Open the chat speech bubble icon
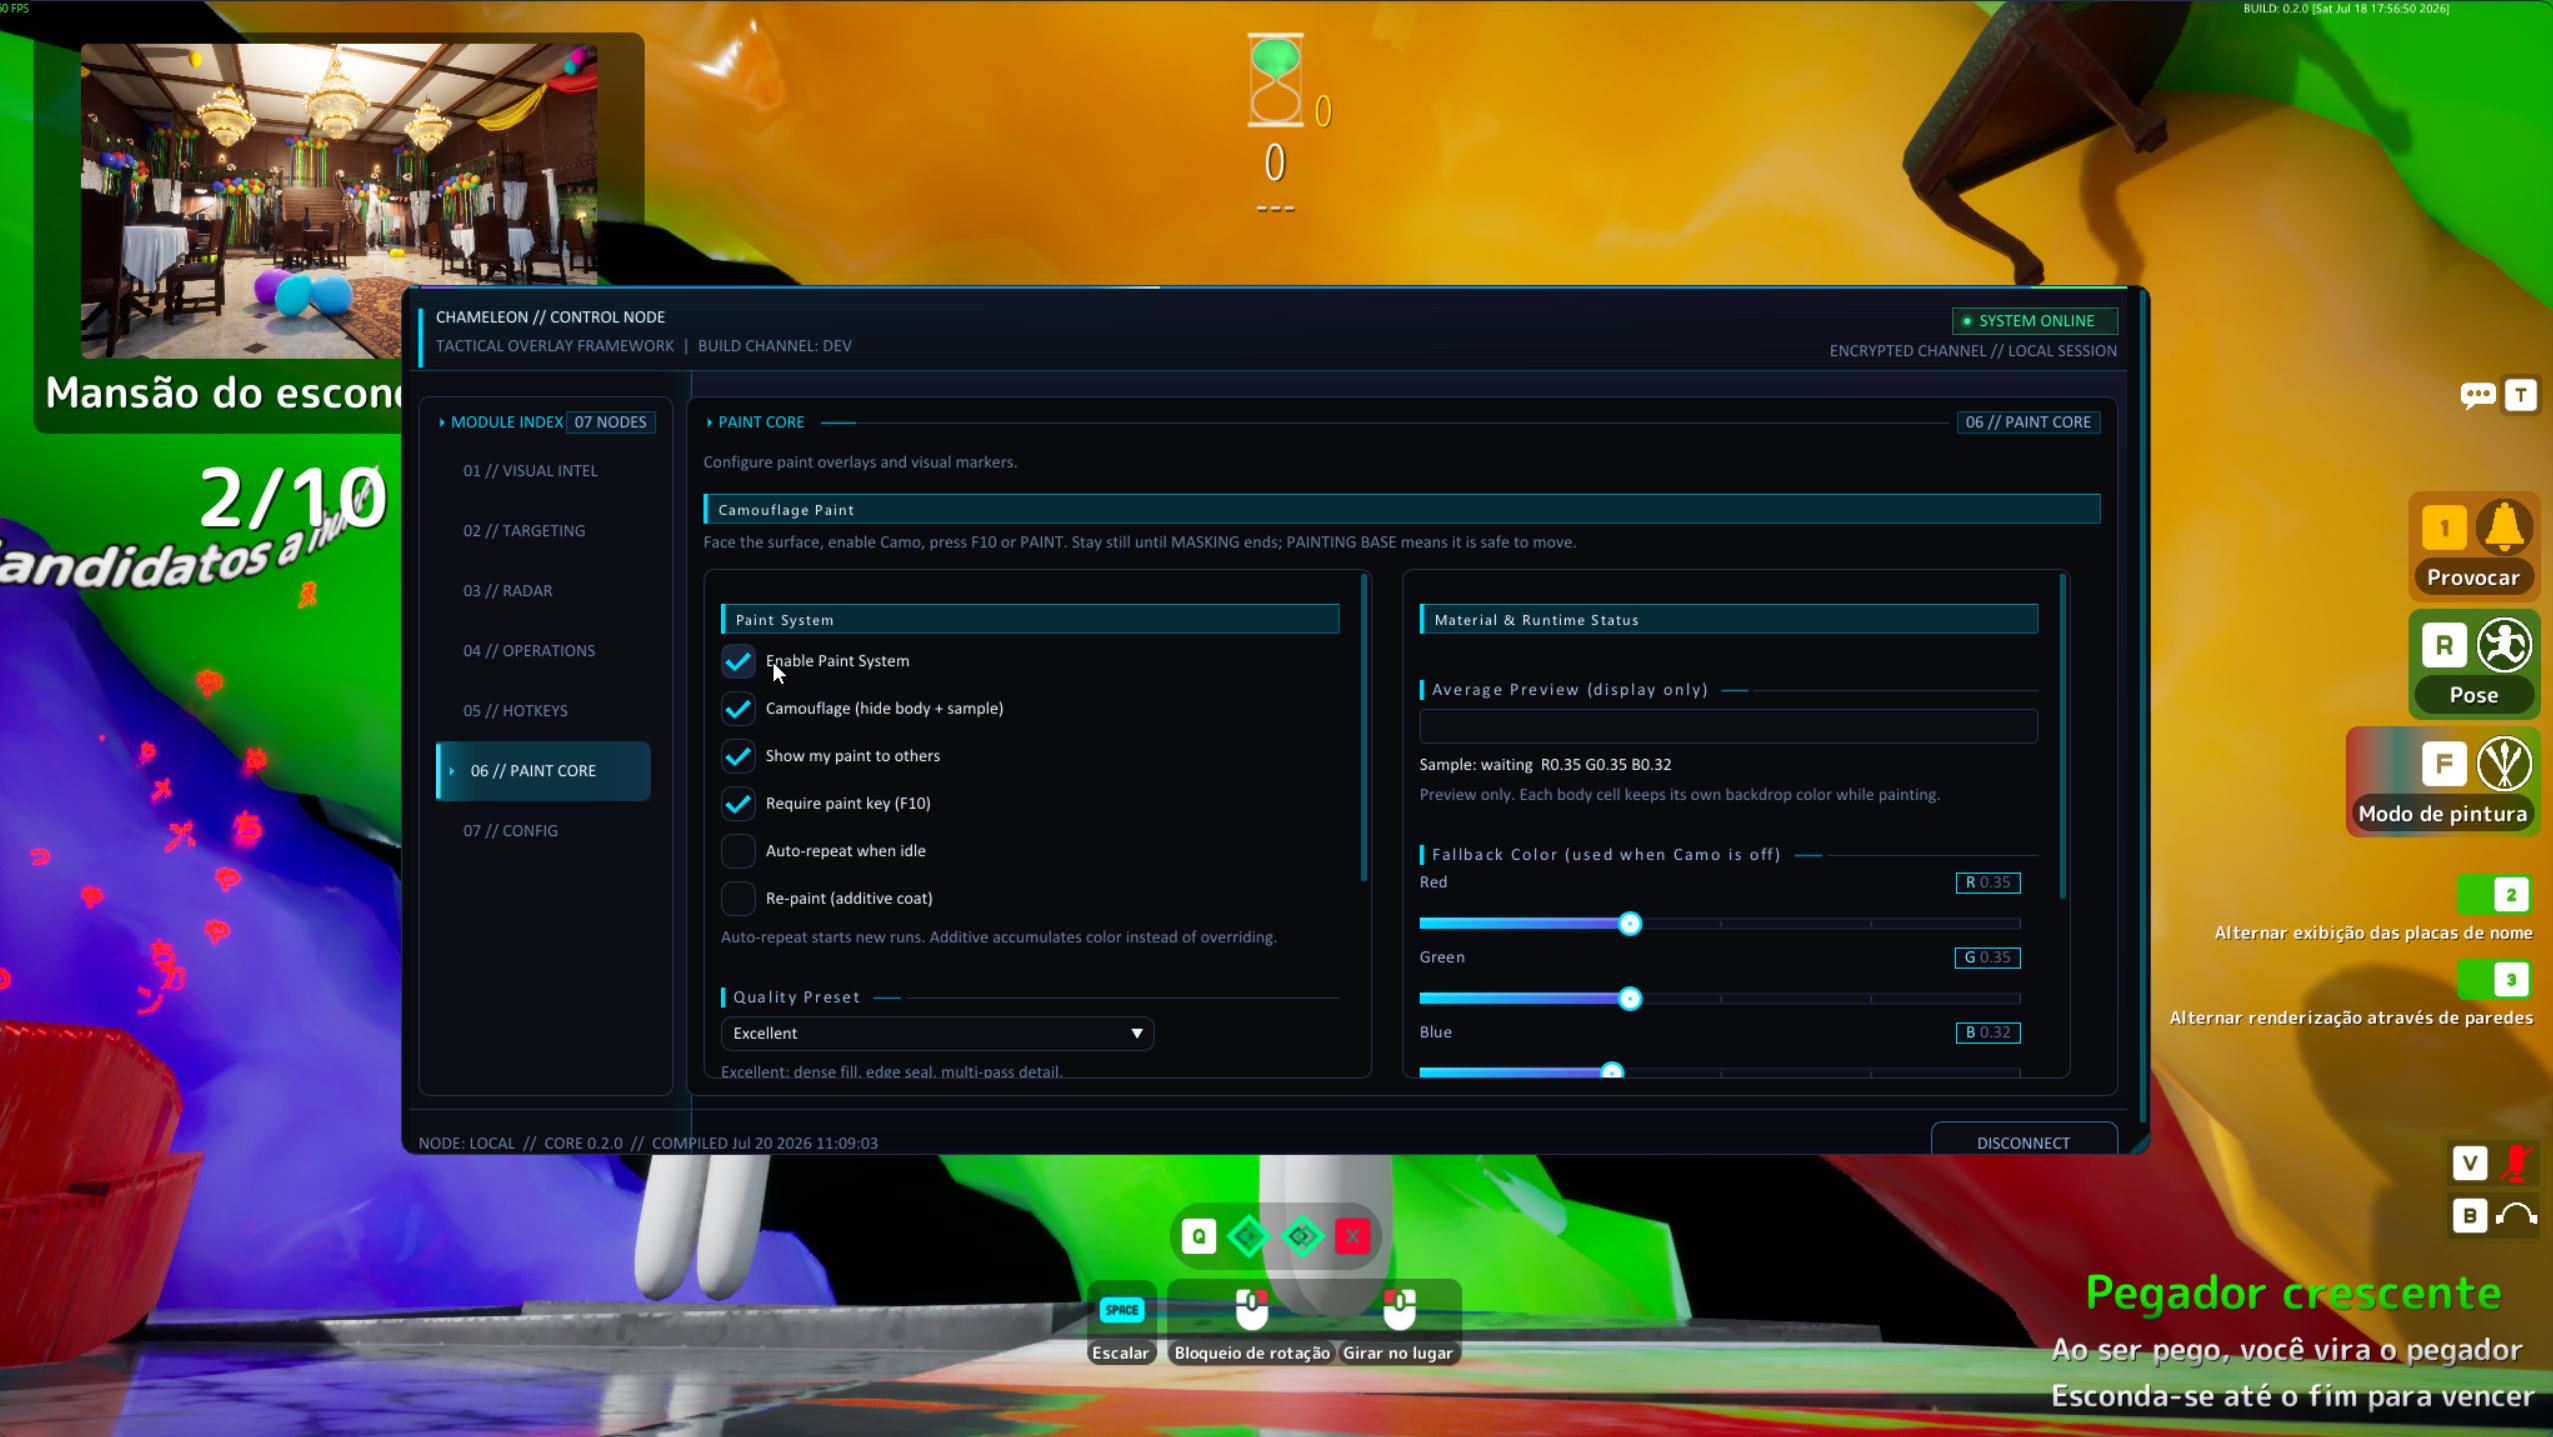Viewport: 2553px width, 1437px height. 2477,395
